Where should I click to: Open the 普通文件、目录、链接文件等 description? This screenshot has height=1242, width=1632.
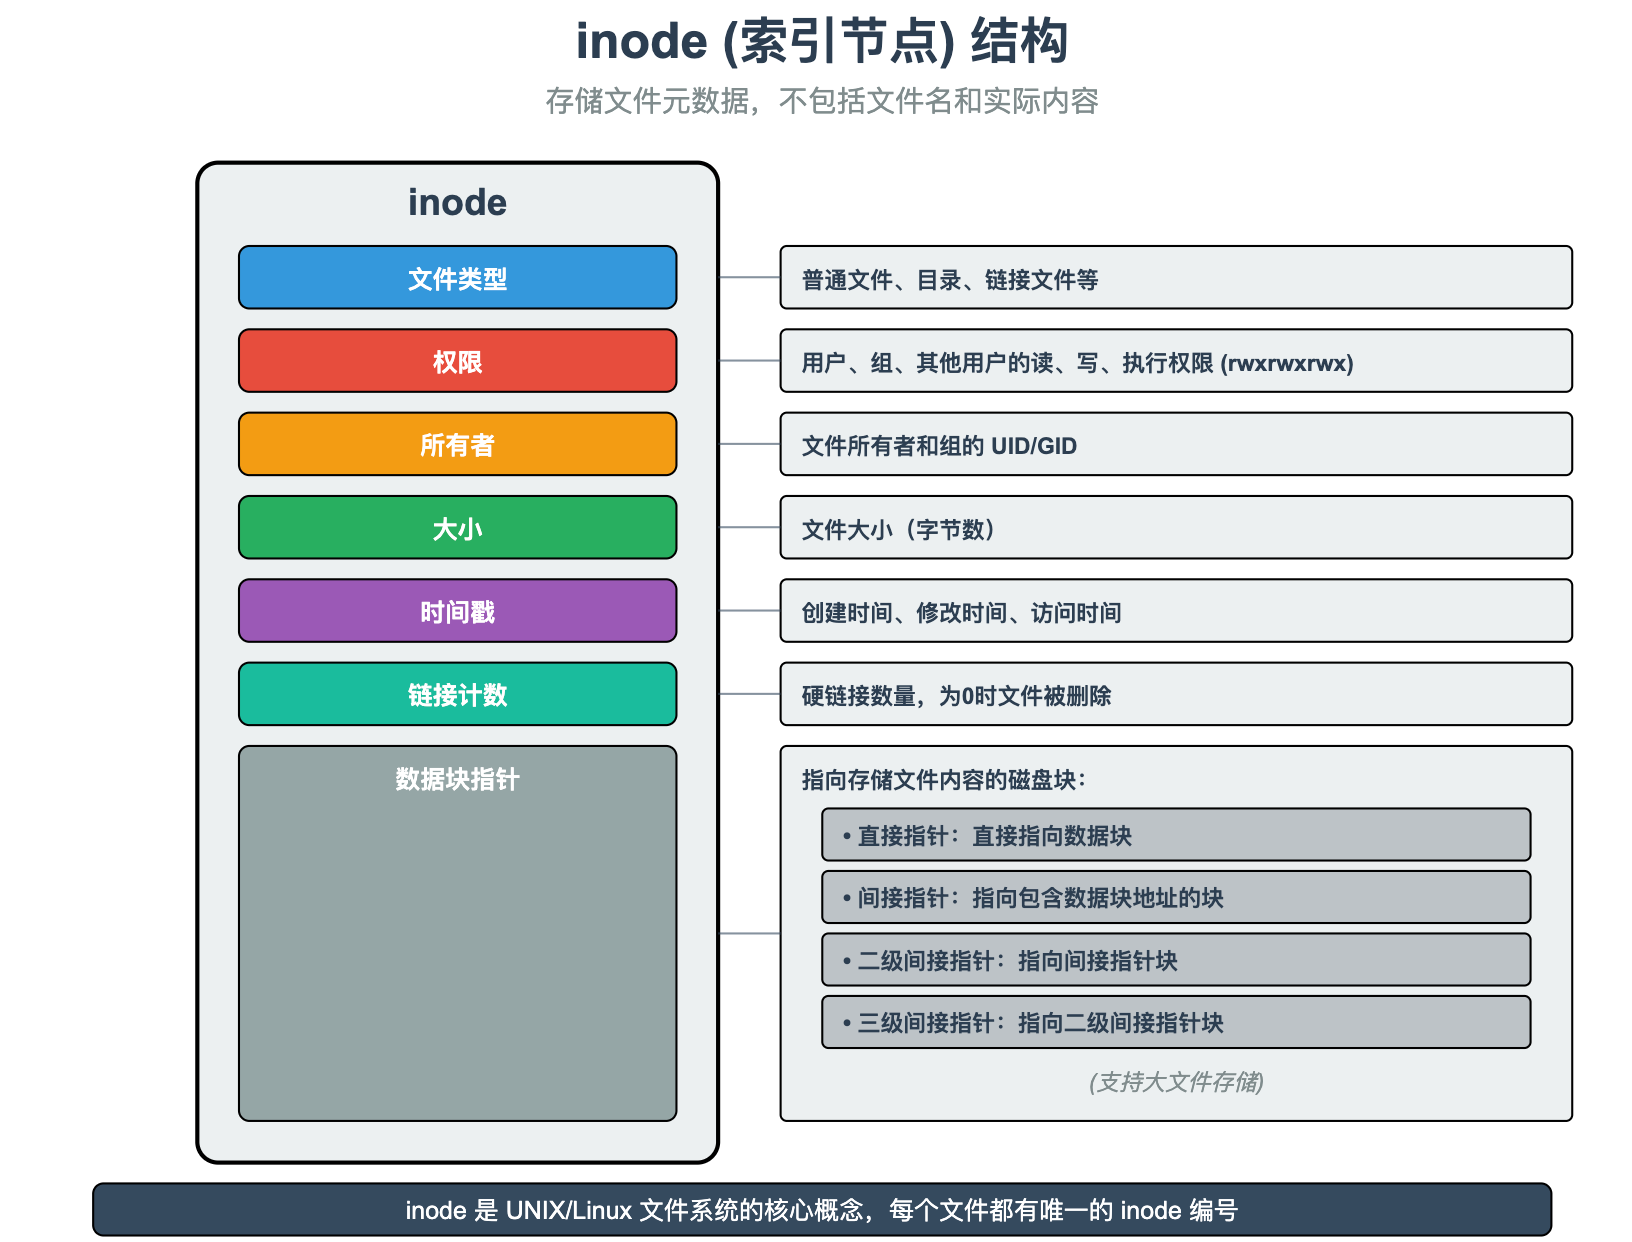tap(1175, 279)
